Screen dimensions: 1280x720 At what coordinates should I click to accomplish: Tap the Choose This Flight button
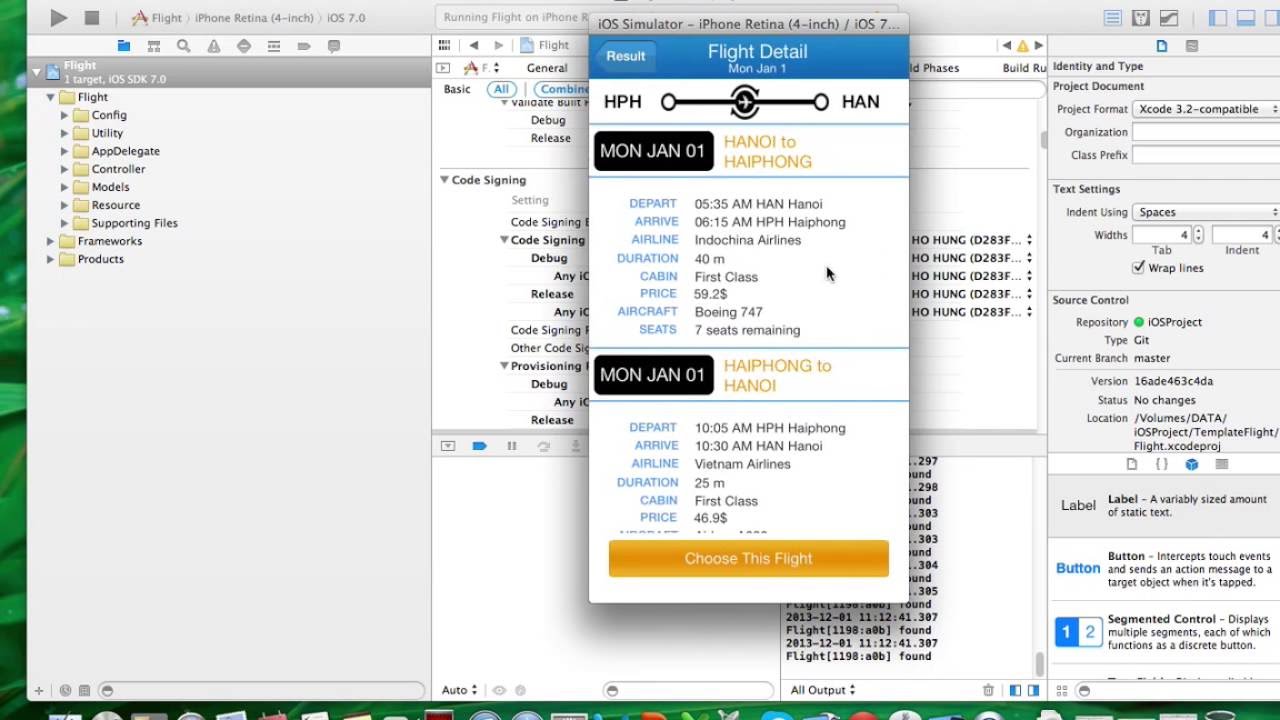click(748, 558)
